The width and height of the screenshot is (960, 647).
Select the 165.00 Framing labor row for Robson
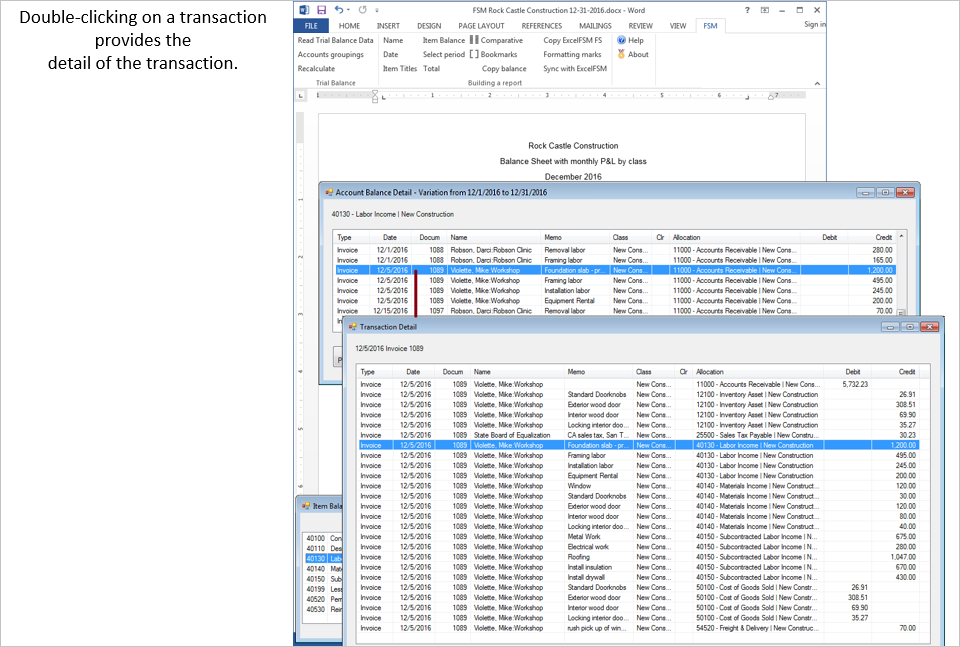(x=615, y=260)
